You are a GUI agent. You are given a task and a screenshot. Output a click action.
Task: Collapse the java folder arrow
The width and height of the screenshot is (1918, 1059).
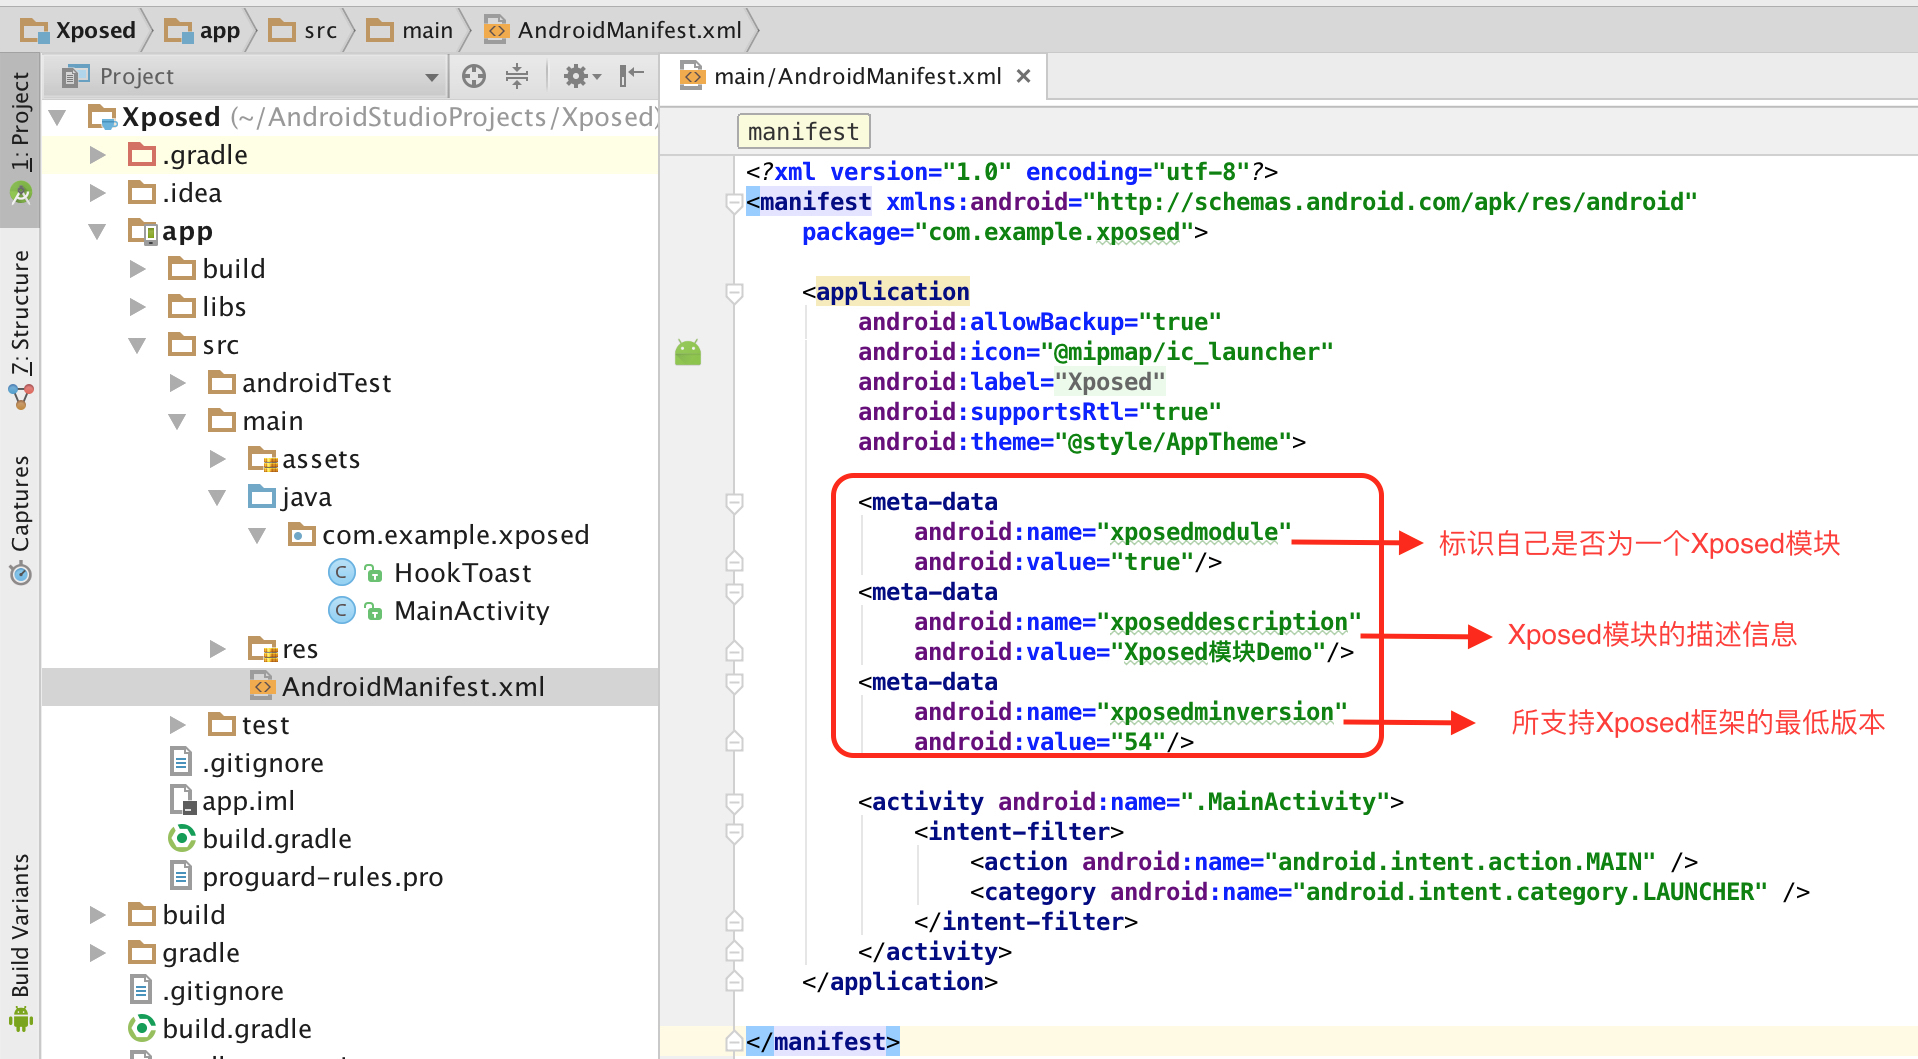pos(218,497)
